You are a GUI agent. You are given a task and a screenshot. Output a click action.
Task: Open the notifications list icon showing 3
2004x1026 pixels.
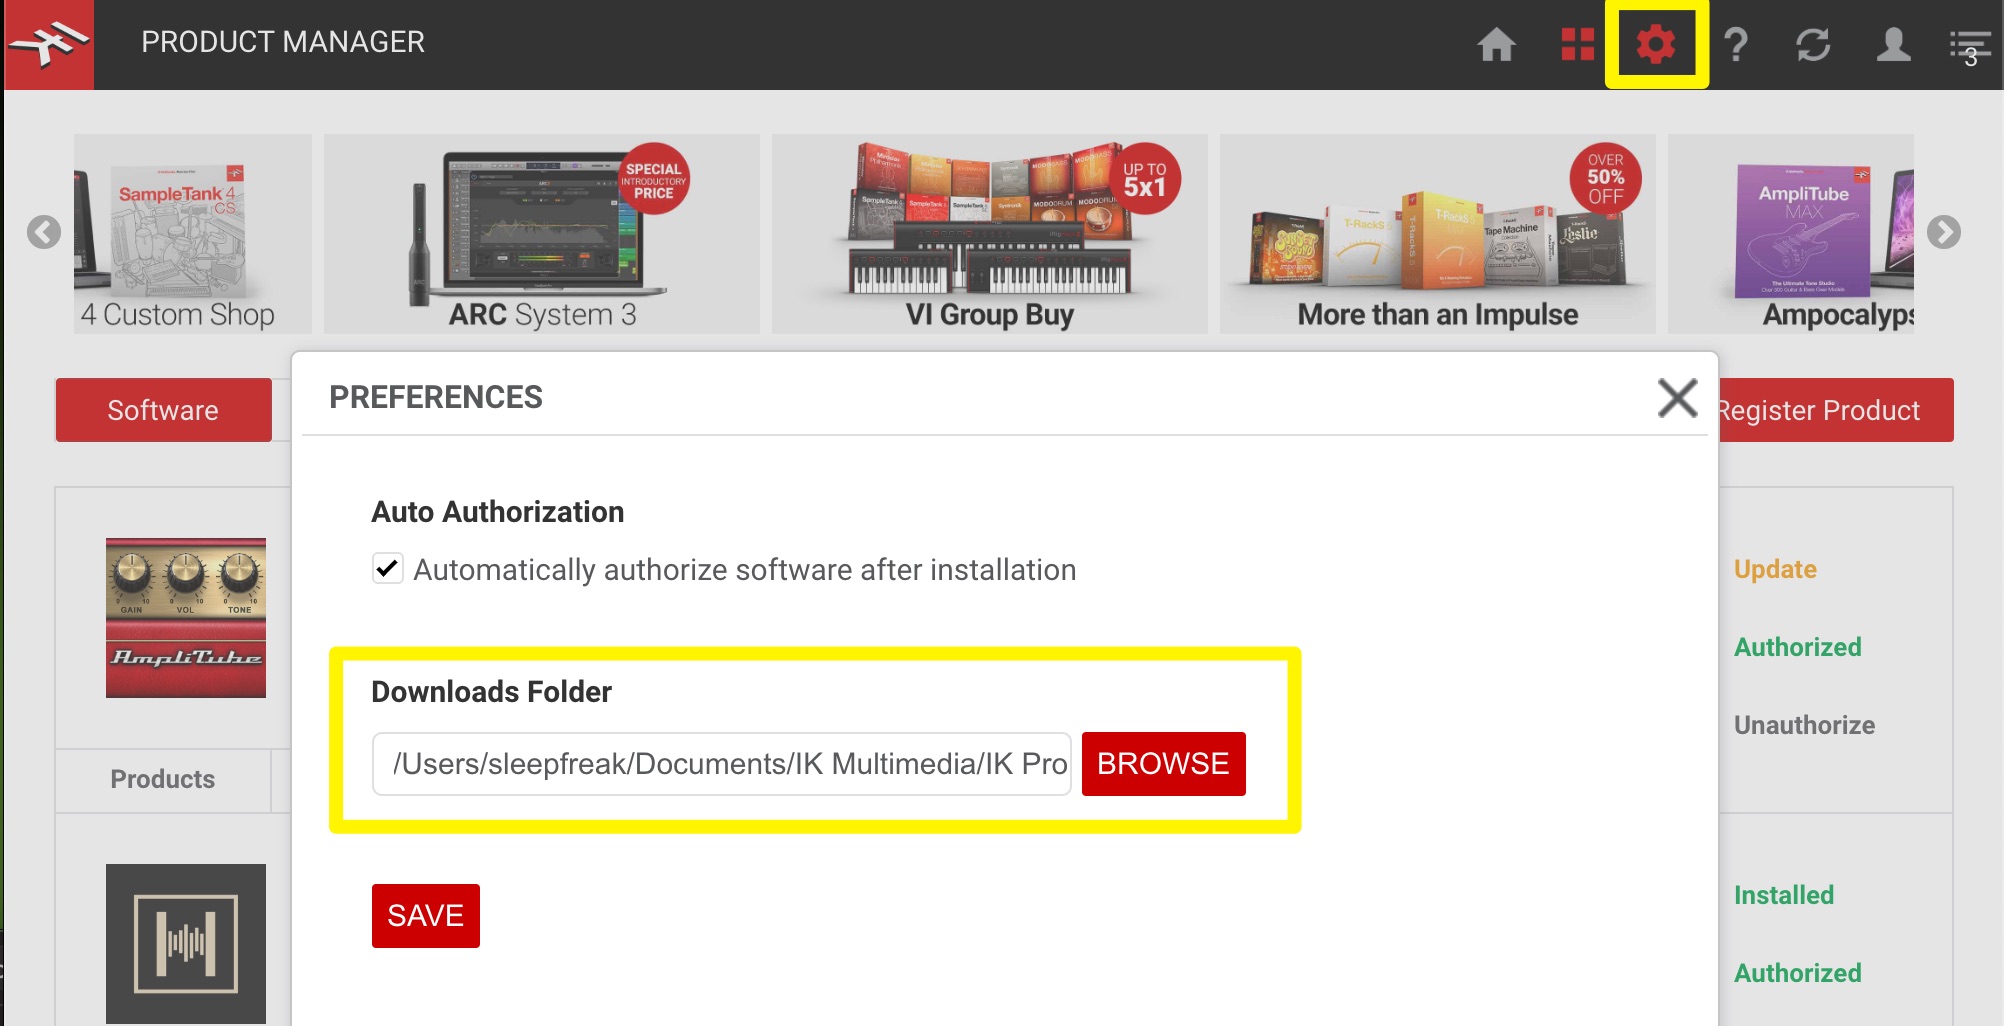point(1970,47)
